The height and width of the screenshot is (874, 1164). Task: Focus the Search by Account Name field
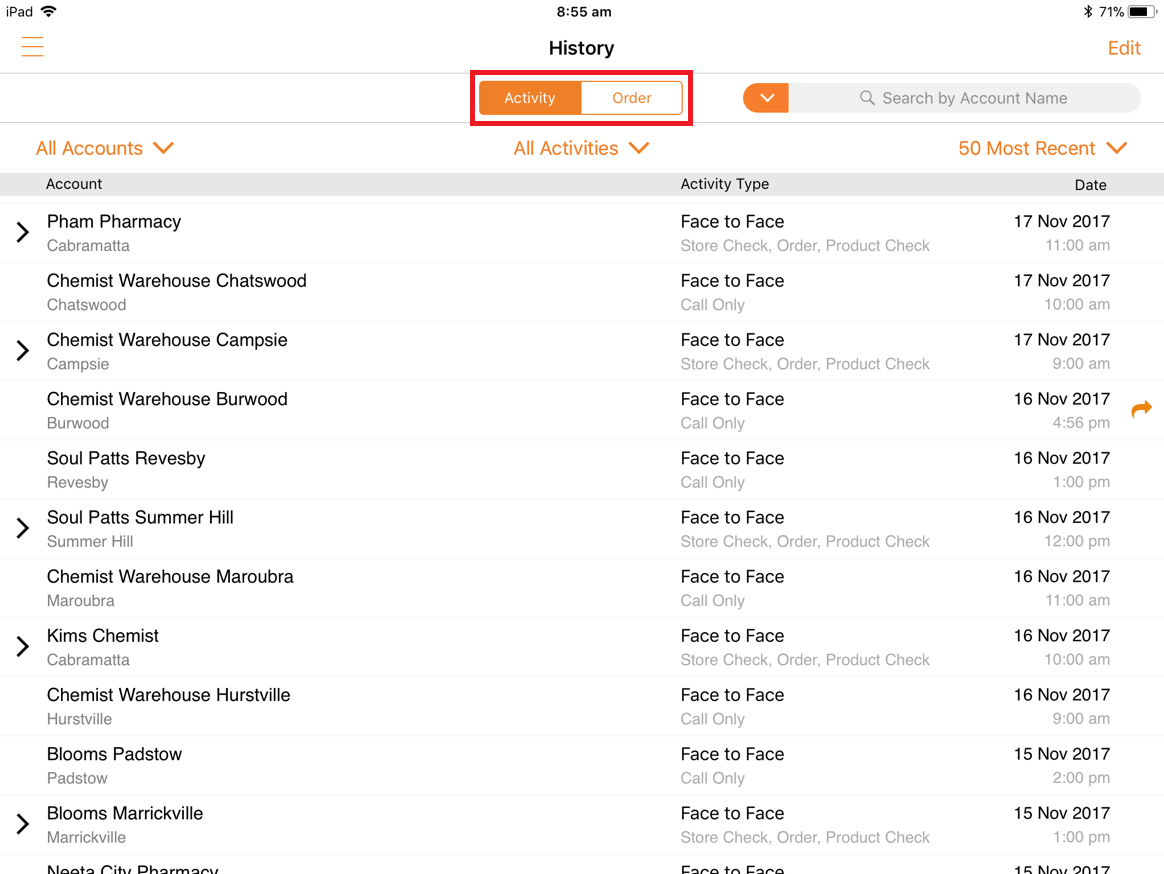(964, 98)
